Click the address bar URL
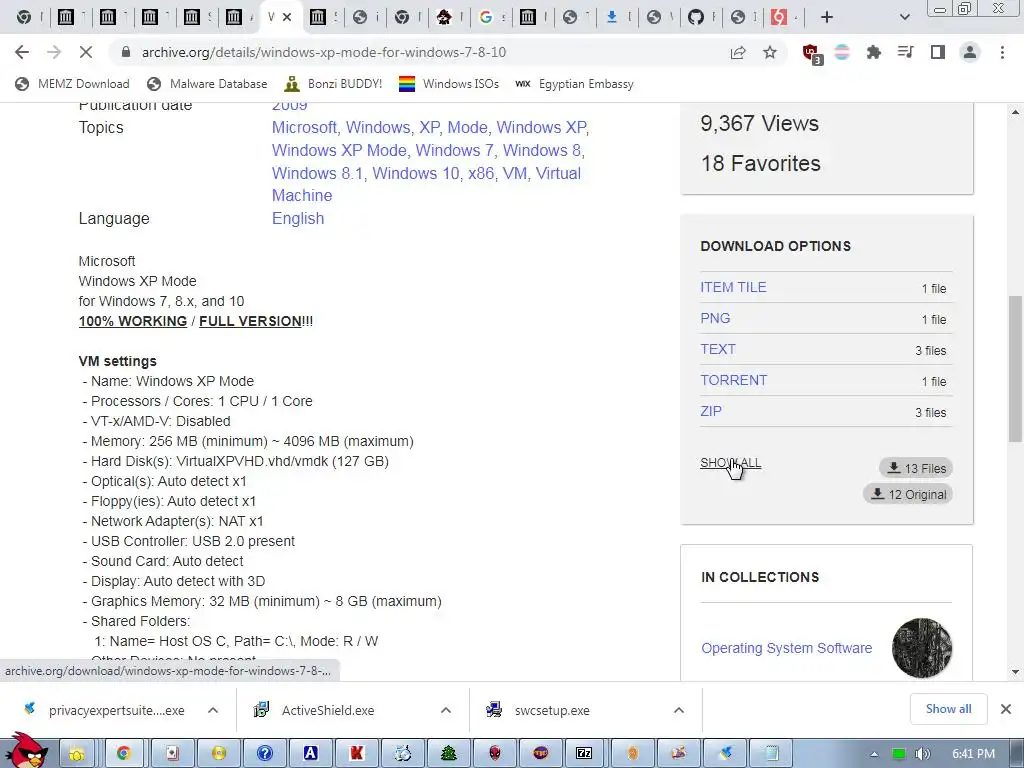The height and width of the screenshot is (768, 1024). 324,52
